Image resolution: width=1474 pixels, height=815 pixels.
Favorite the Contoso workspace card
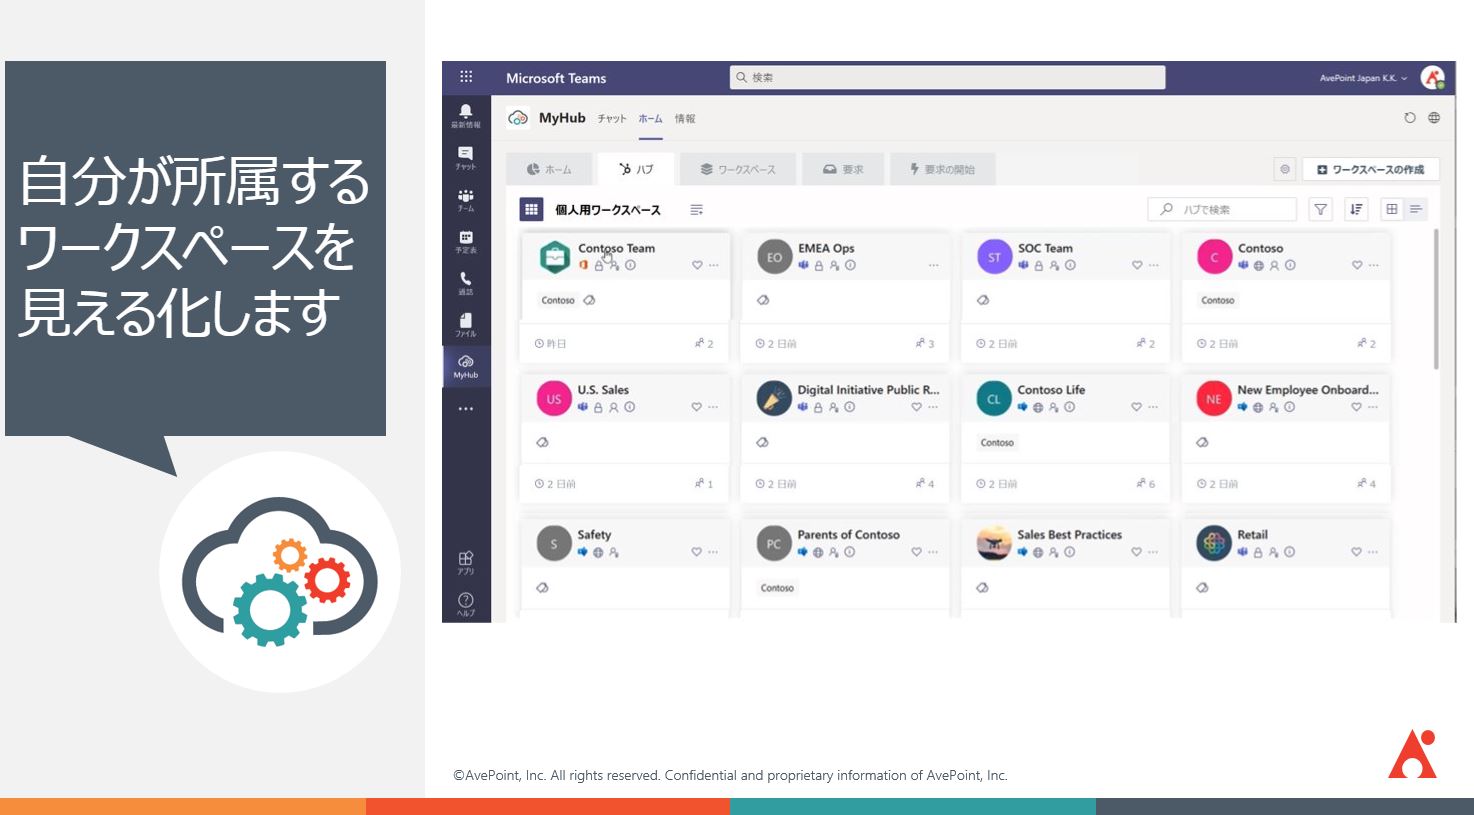pos(1357,265)
